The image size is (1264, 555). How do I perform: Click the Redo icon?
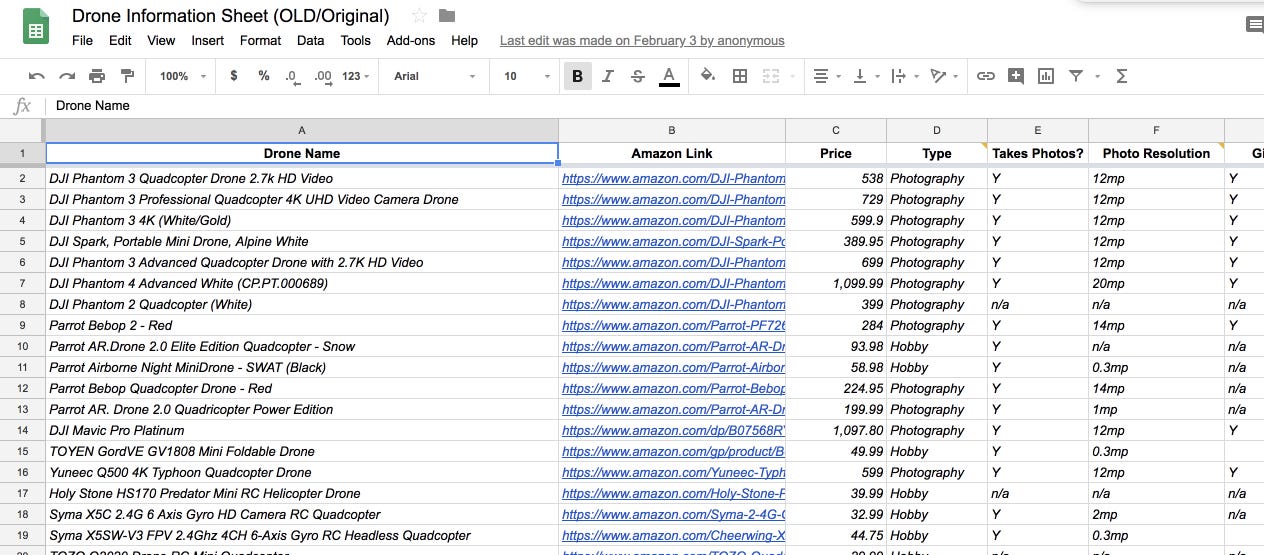67,76
